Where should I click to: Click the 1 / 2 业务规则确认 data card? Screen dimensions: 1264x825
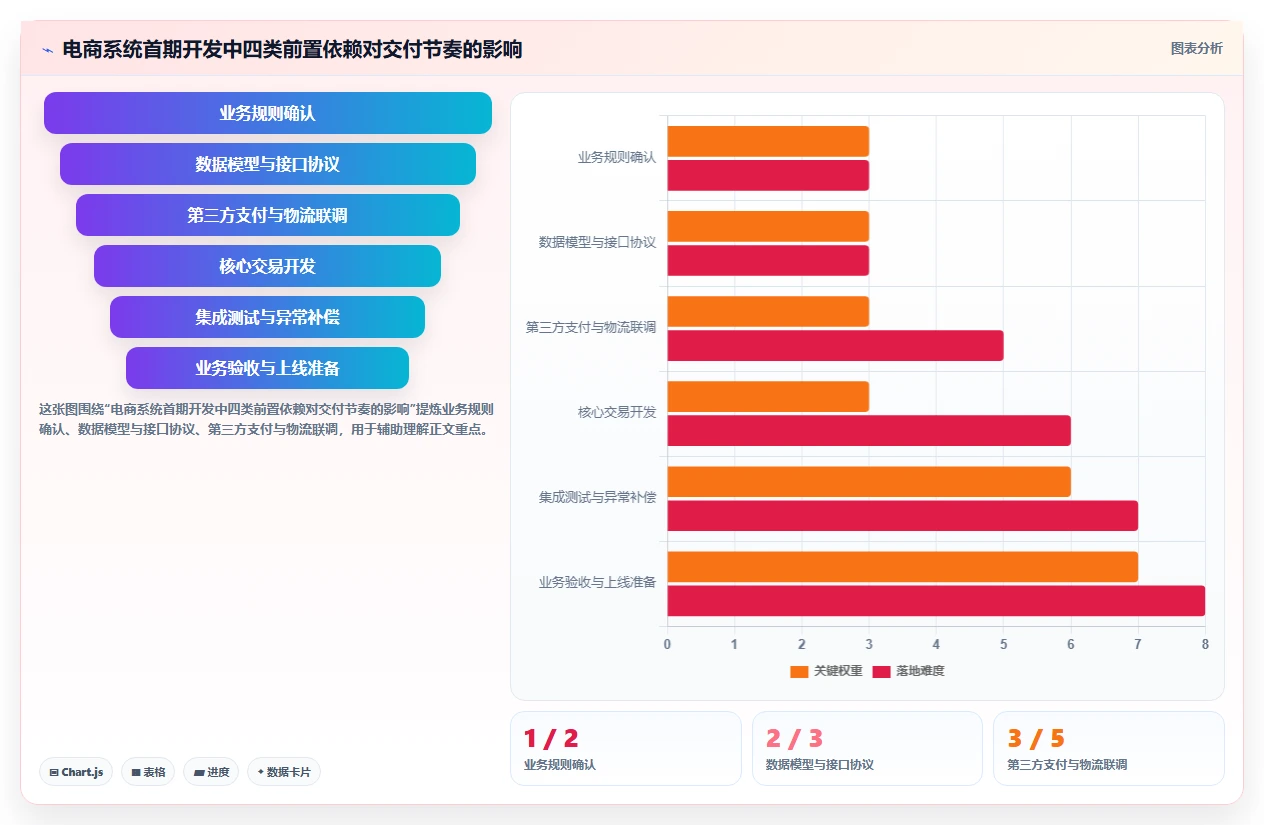626,748
